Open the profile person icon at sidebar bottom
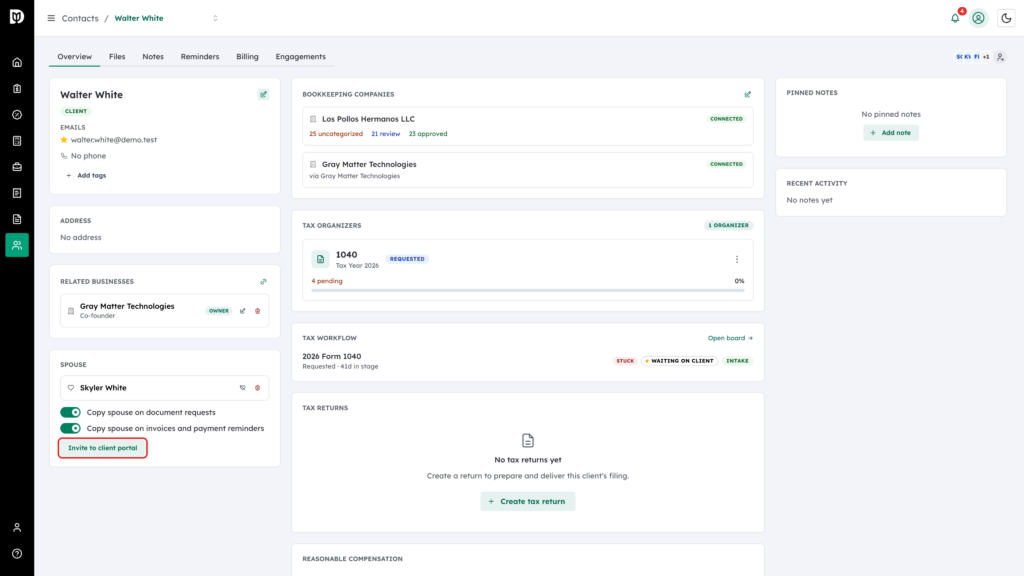 17,528
